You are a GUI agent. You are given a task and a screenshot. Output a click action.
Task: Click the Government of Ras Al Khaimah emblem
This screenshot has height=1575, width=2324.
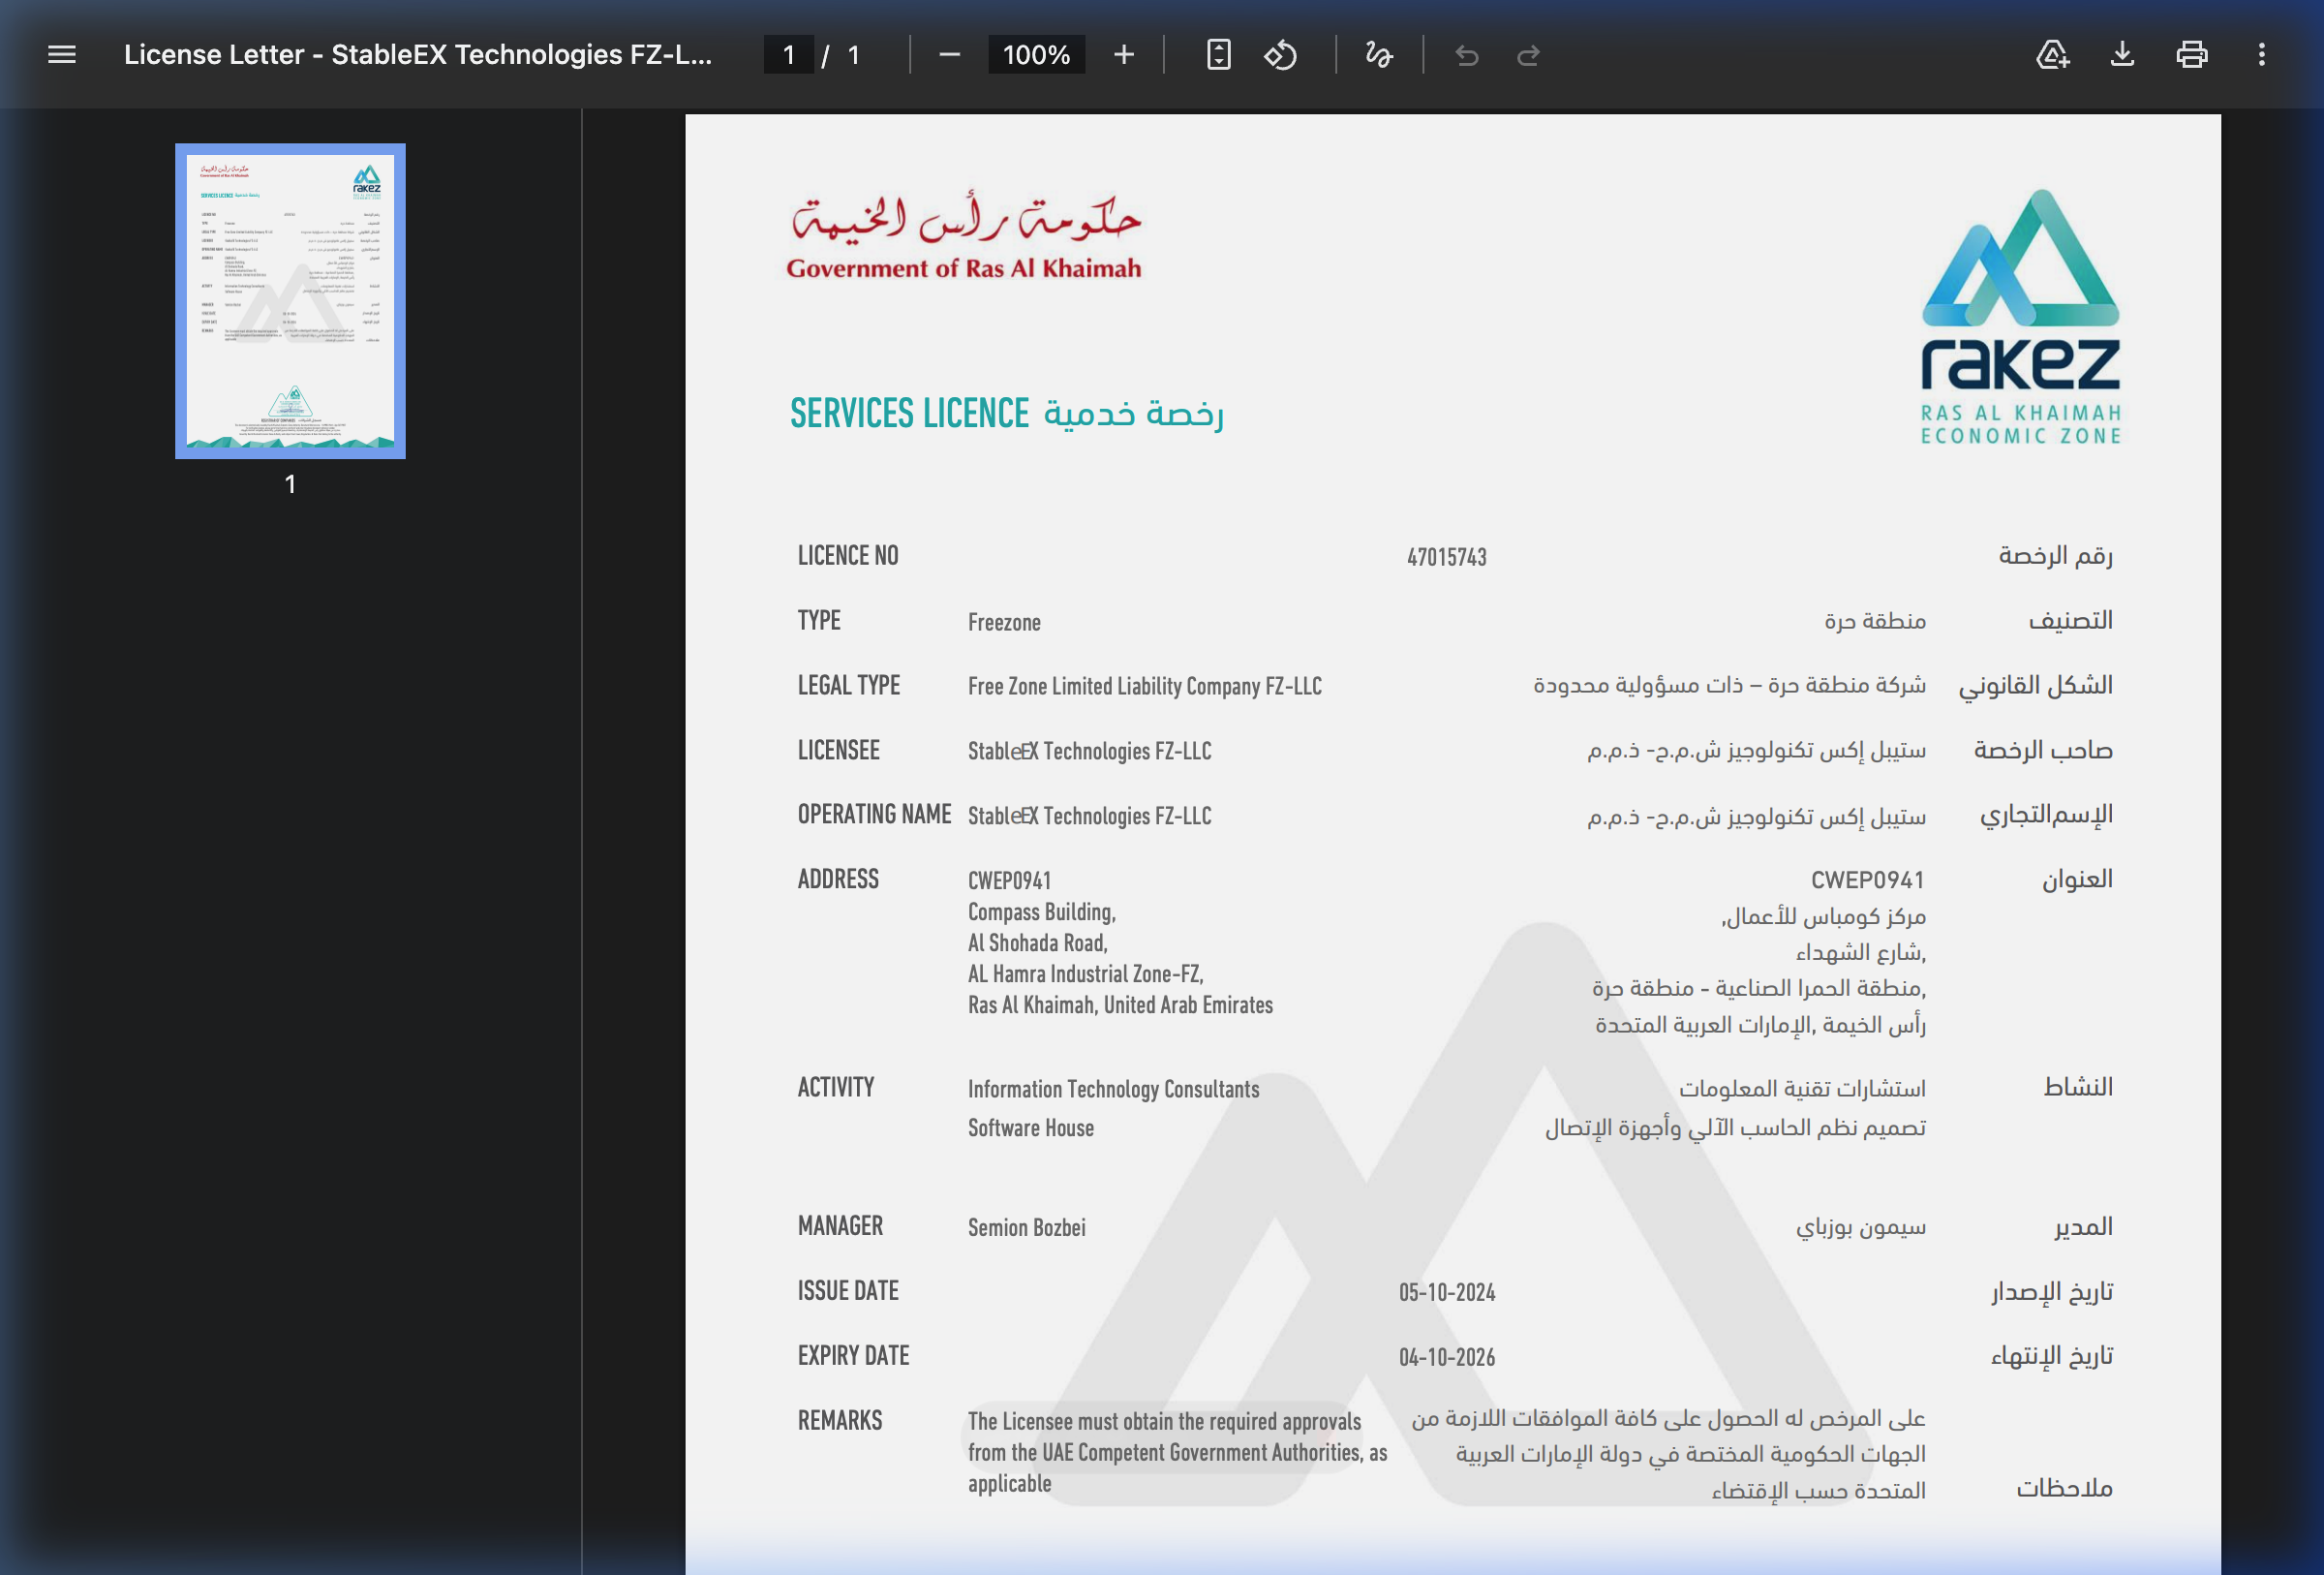(965, 235)
